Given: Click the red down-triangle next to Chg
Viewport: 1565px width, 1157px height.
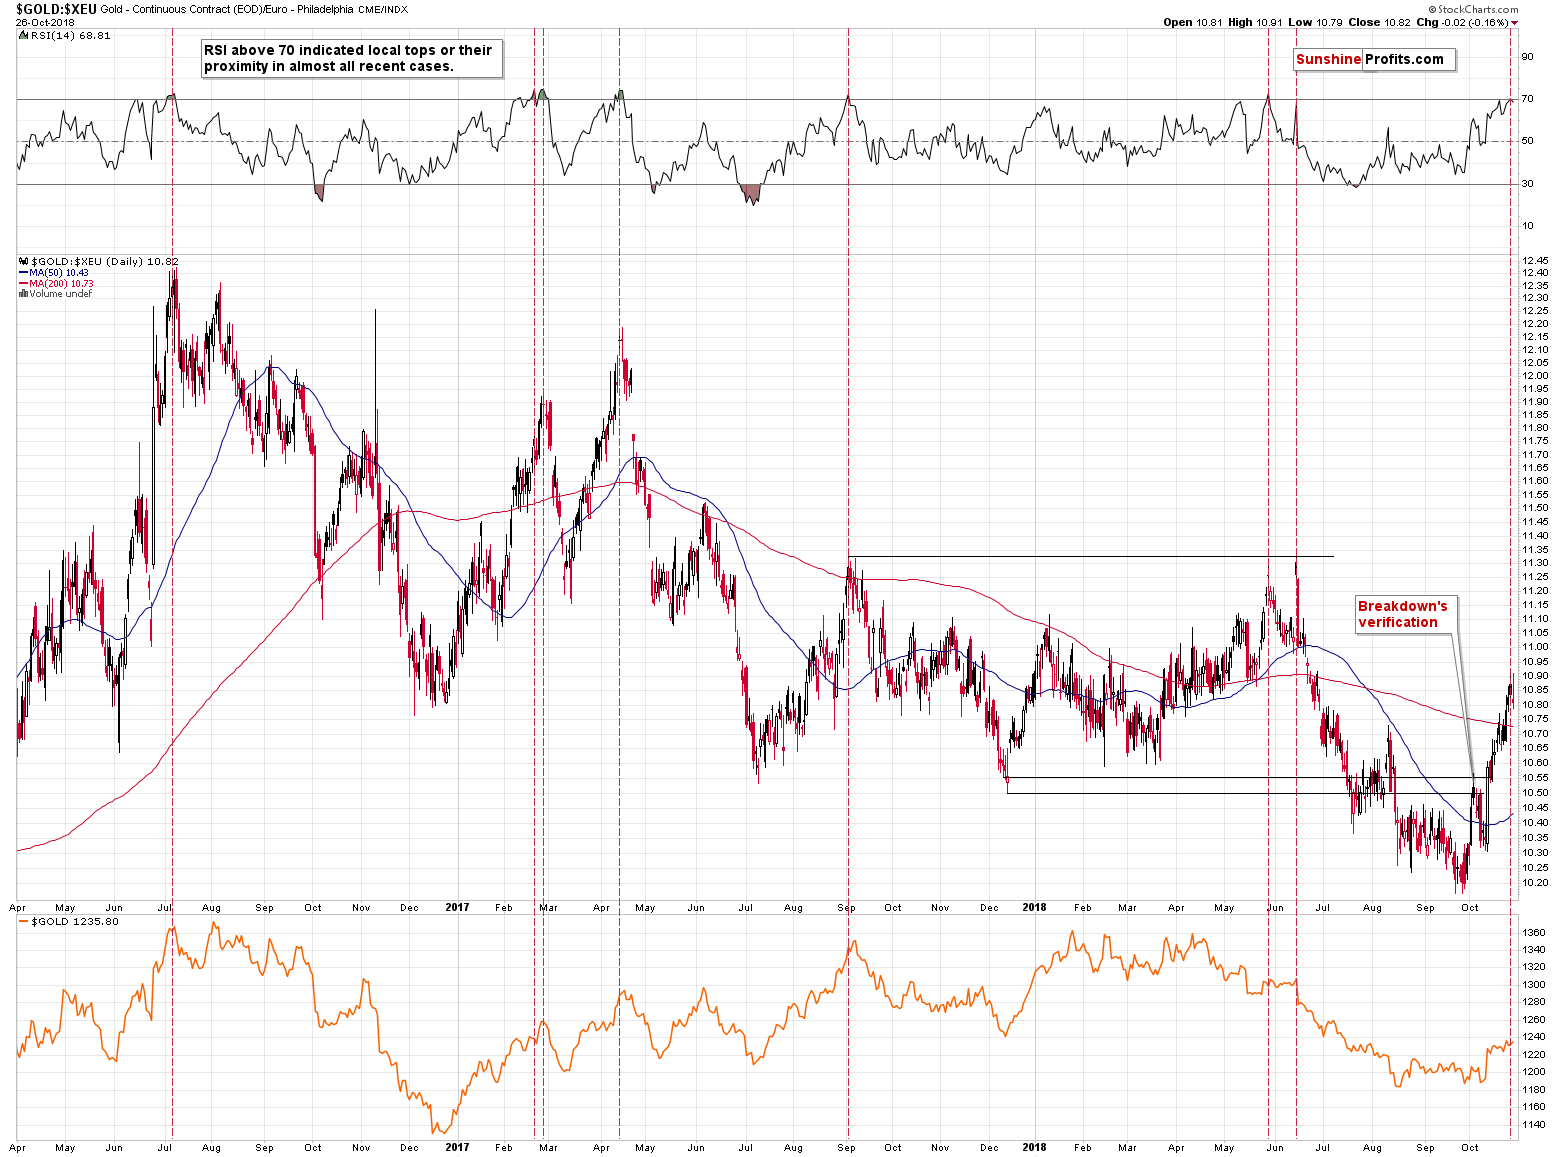Looking at the screenshot, I should (x=1514, y=23).
